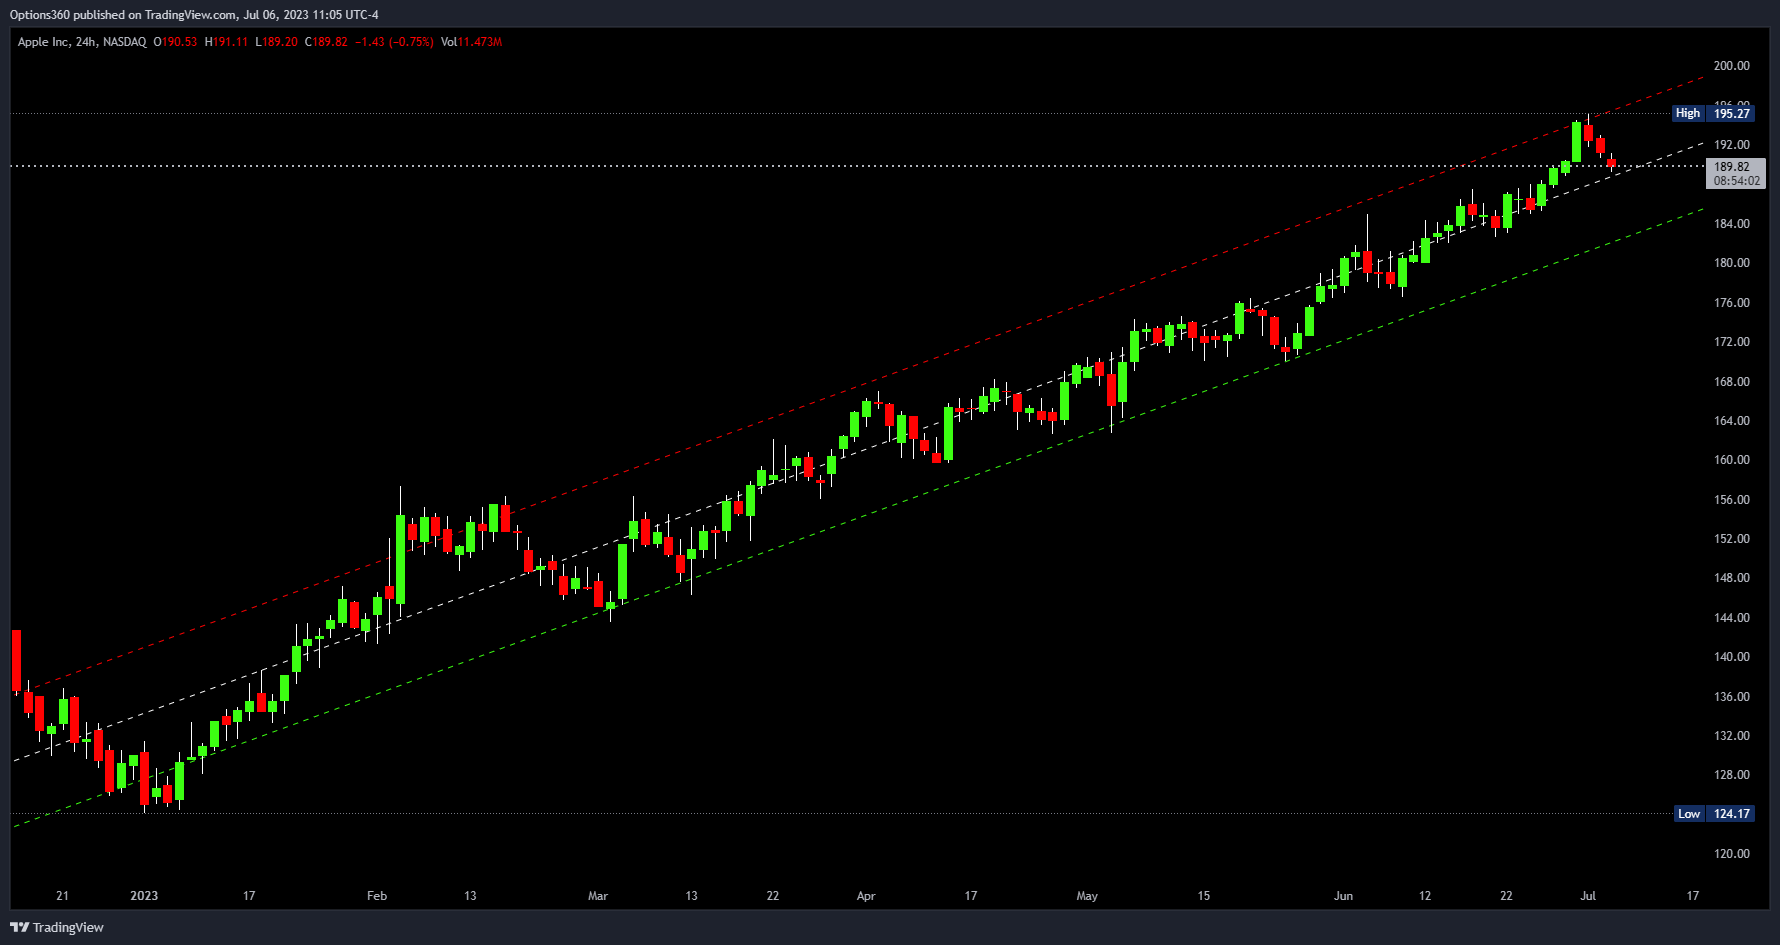
Task: Click the 'Apple Inc, 24h, NASDAQ' symbol title
Action: coord(82,42)
